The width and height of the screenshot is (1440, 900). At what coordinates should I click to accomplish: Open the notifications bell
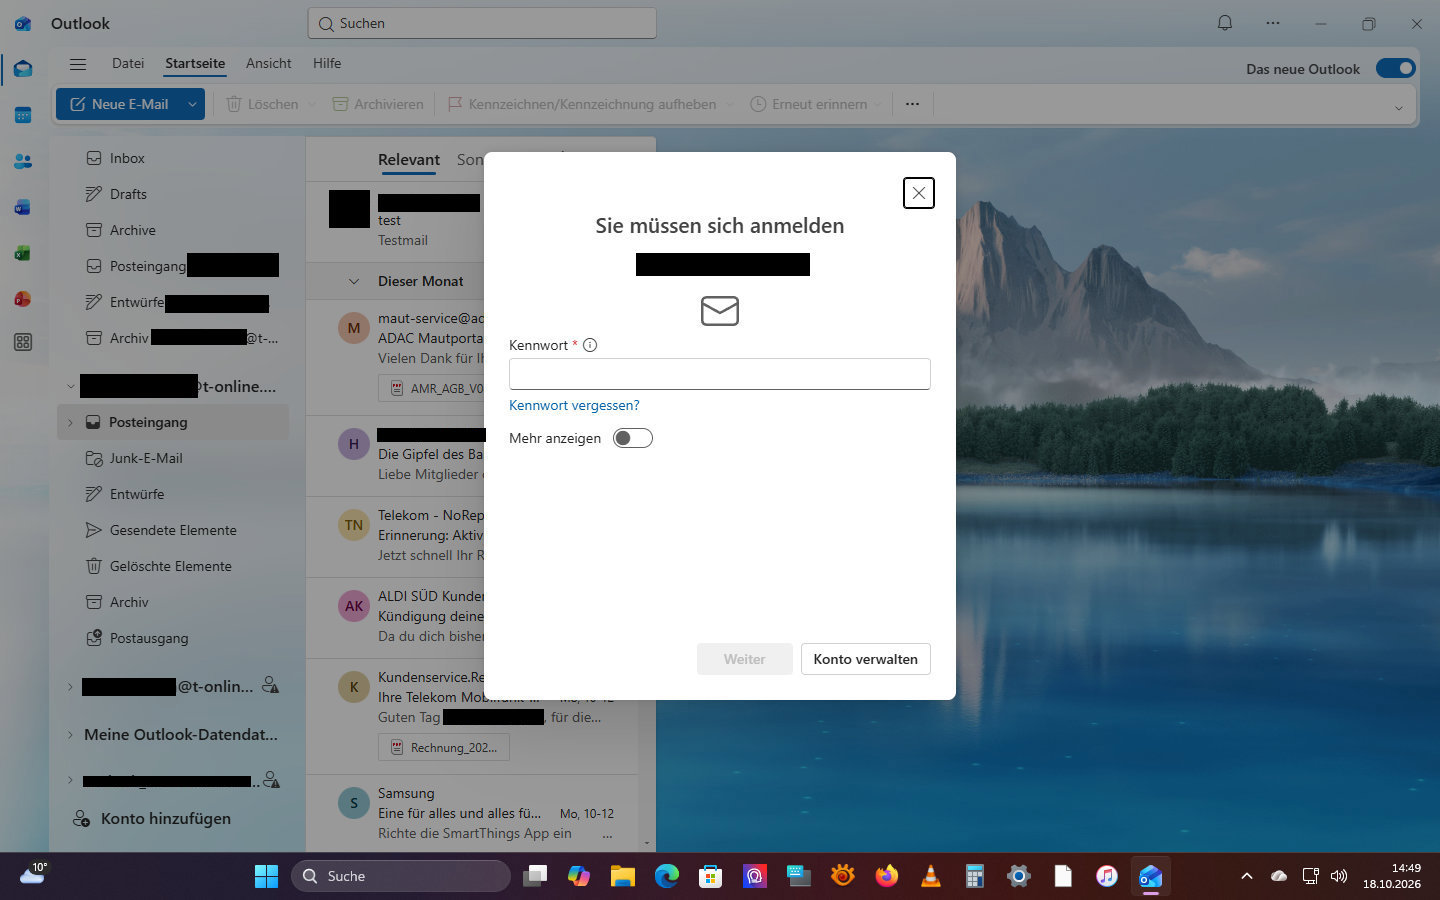1225,23
